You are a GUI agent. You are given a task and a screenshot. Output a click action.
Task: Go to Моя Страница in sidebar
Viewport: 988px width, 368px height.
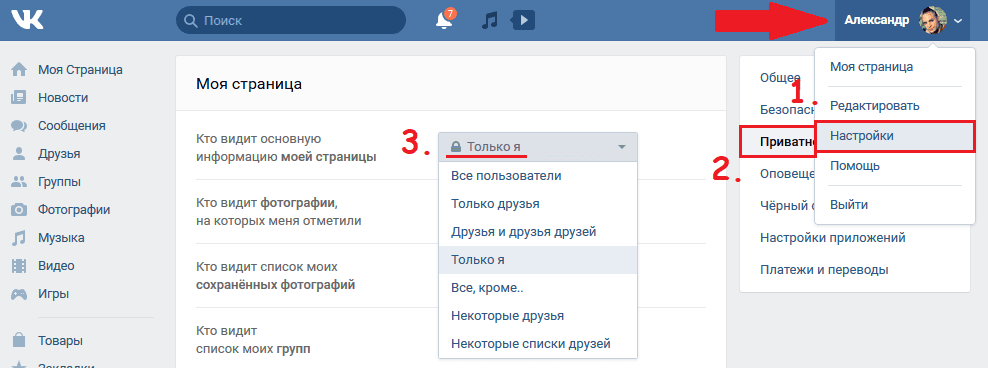coord(80,69)
